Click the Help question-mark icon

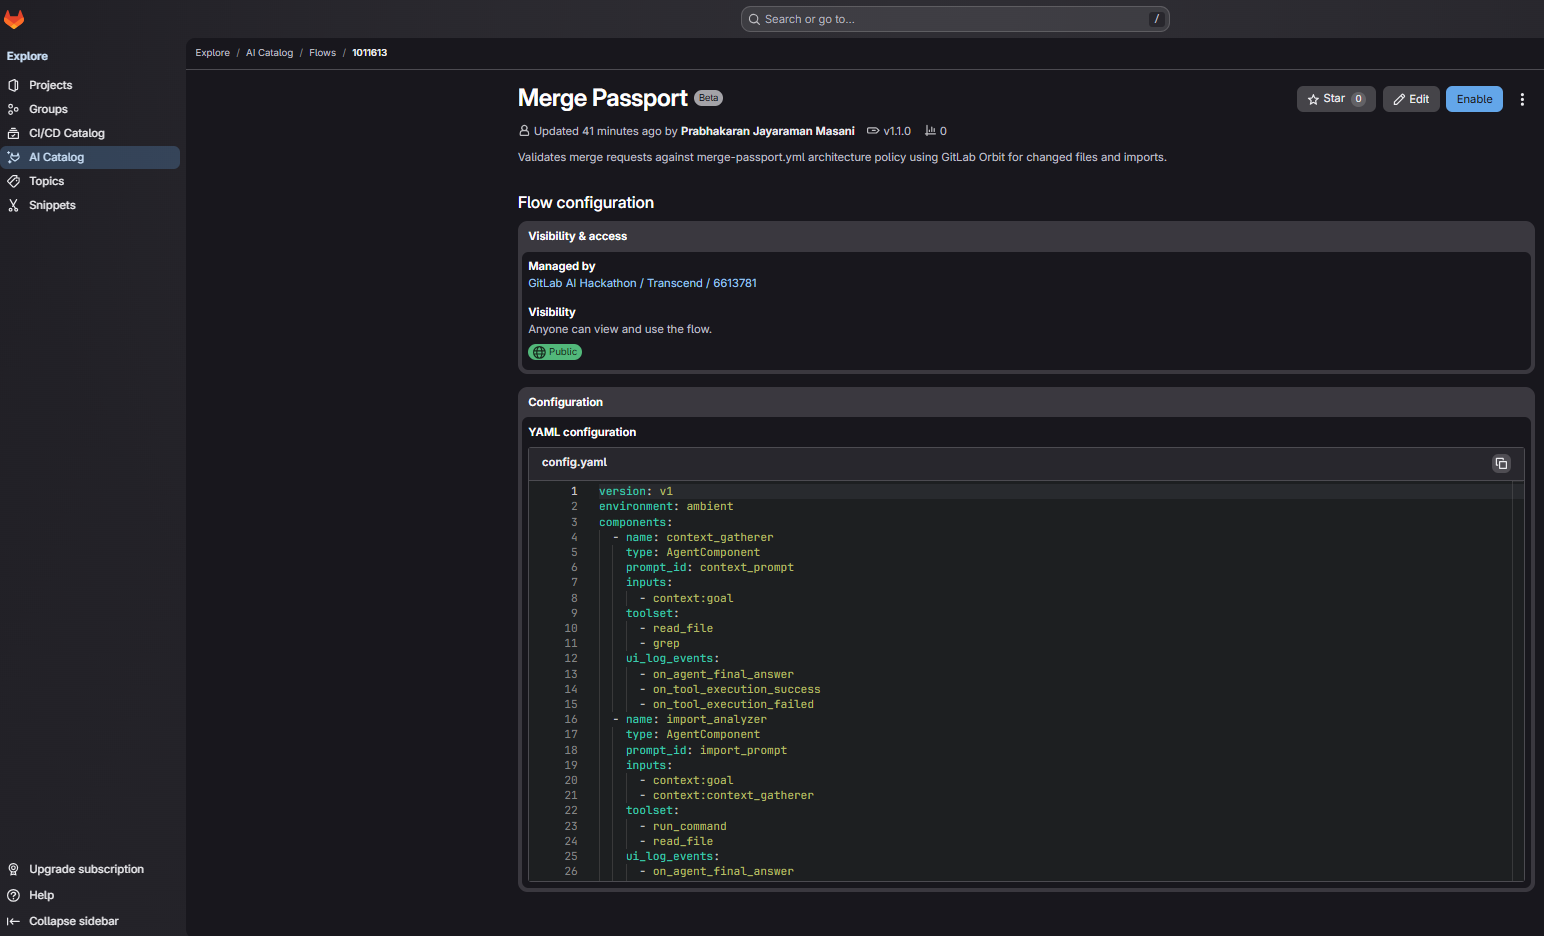tap(13, 895)
